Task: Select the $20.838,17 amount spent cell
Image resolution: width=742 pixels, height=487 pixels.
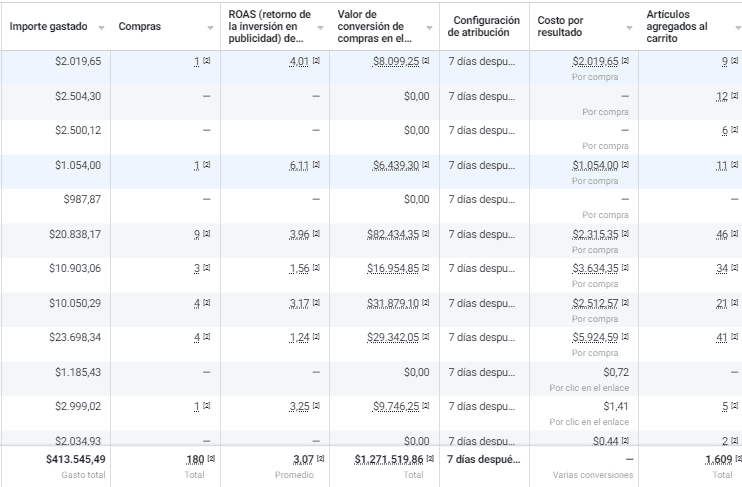Action: click(75, 235)
